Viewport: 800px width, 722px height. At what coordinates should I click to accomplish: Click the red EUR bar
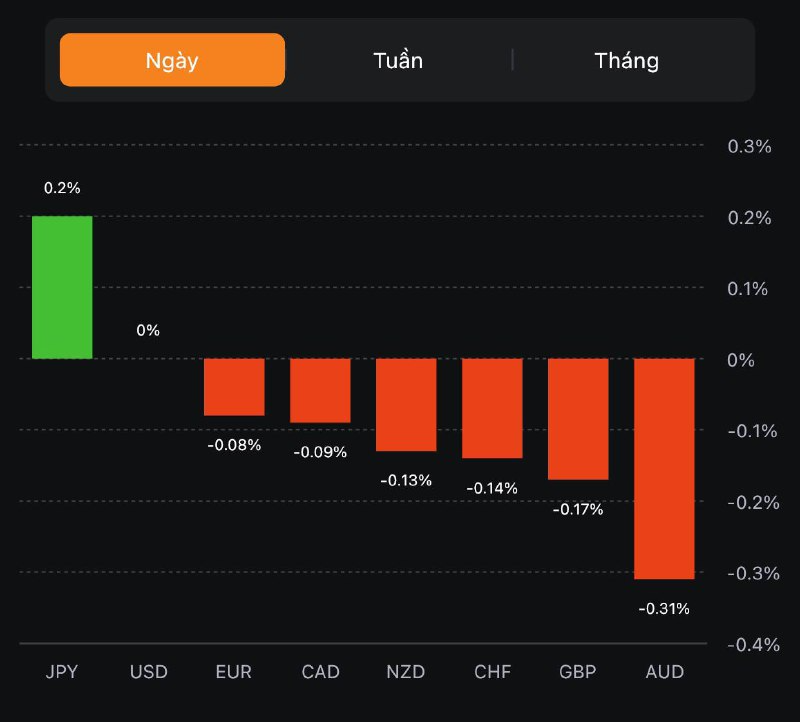pyautogui.click(x=234, y=387)
